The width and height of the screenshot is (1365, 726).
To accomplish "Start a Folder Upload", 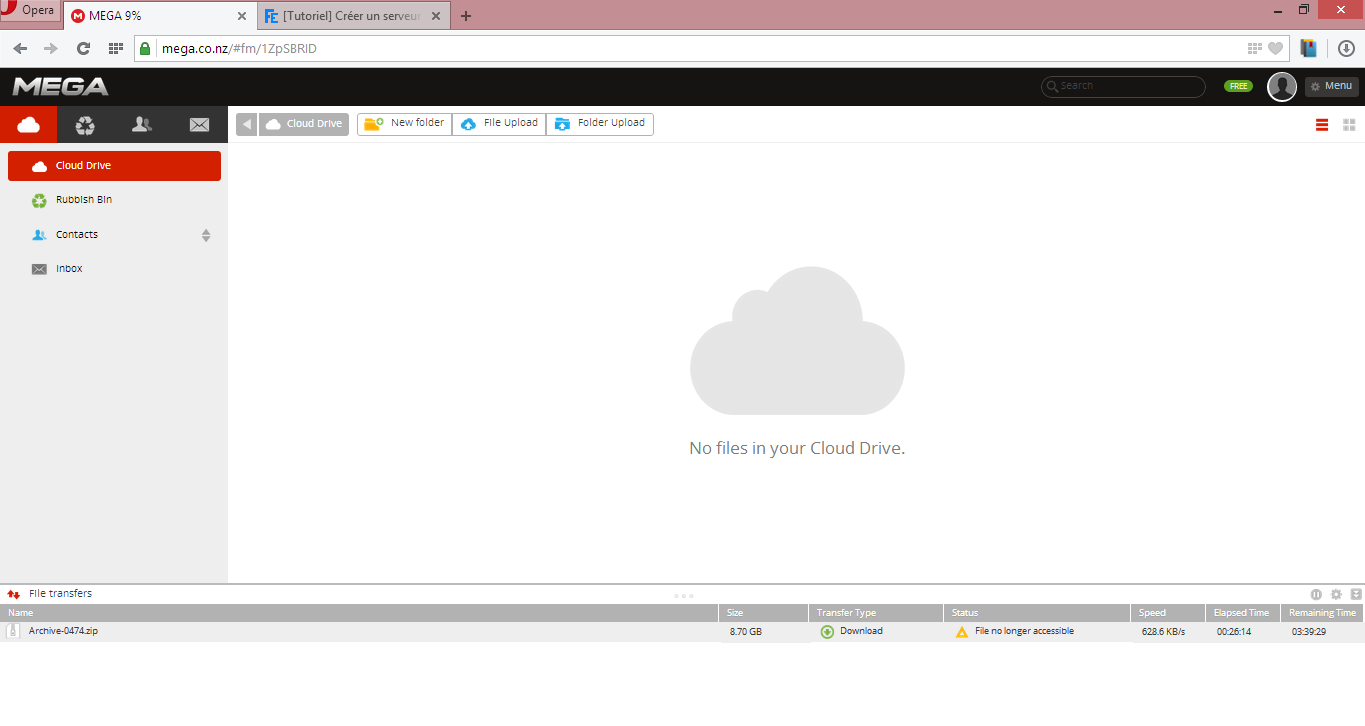I will [x=600, y=124].
